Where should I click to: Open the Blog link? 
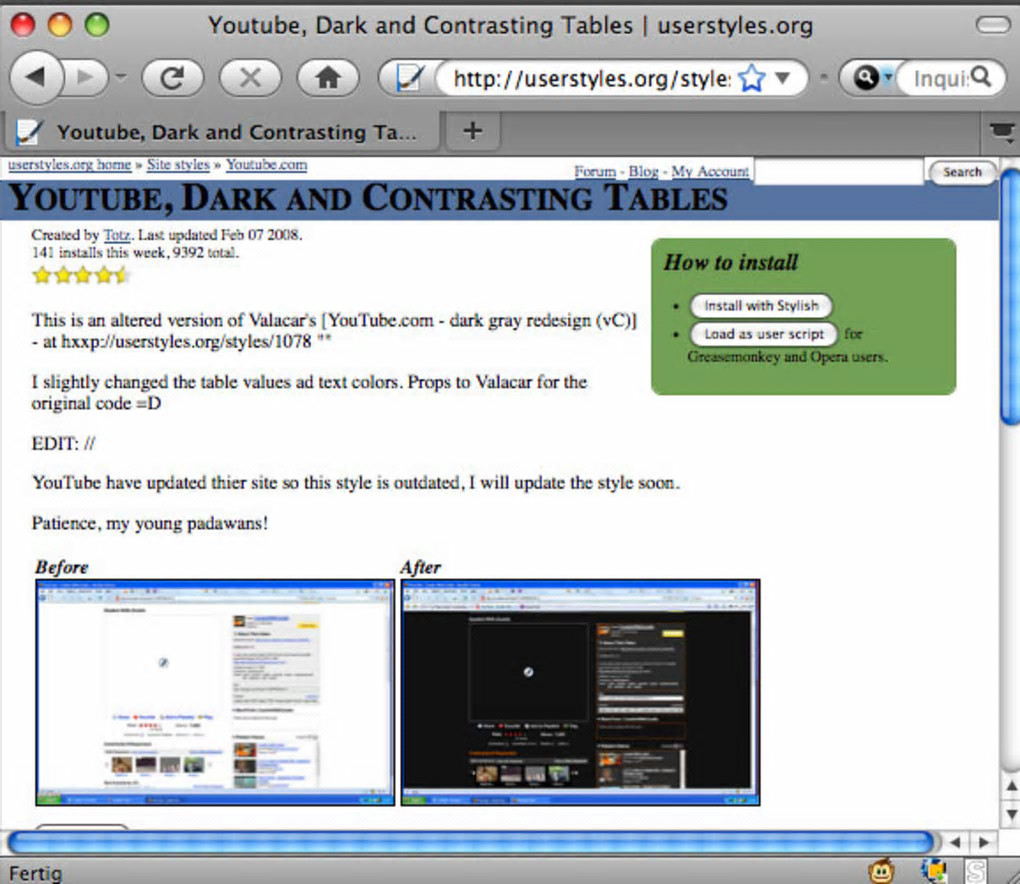643,171
